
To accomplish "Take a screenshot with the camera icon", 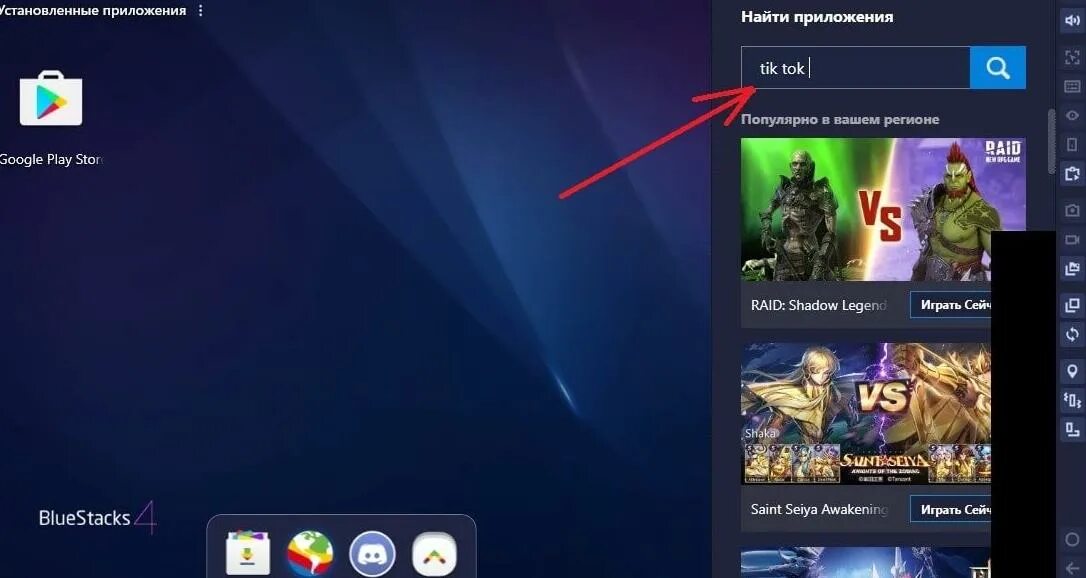I will point(1071,210).
